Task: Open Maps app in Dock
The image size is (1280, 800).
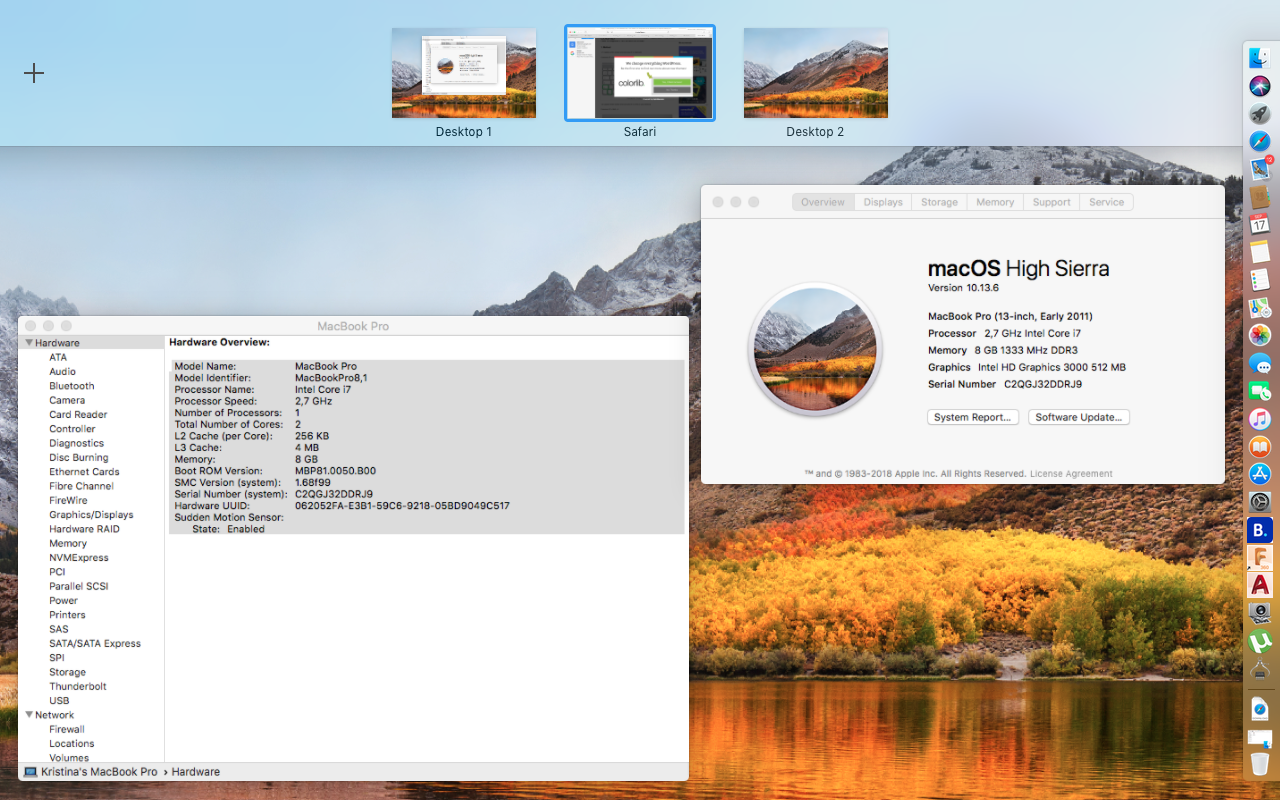Action: [1260, 308]
